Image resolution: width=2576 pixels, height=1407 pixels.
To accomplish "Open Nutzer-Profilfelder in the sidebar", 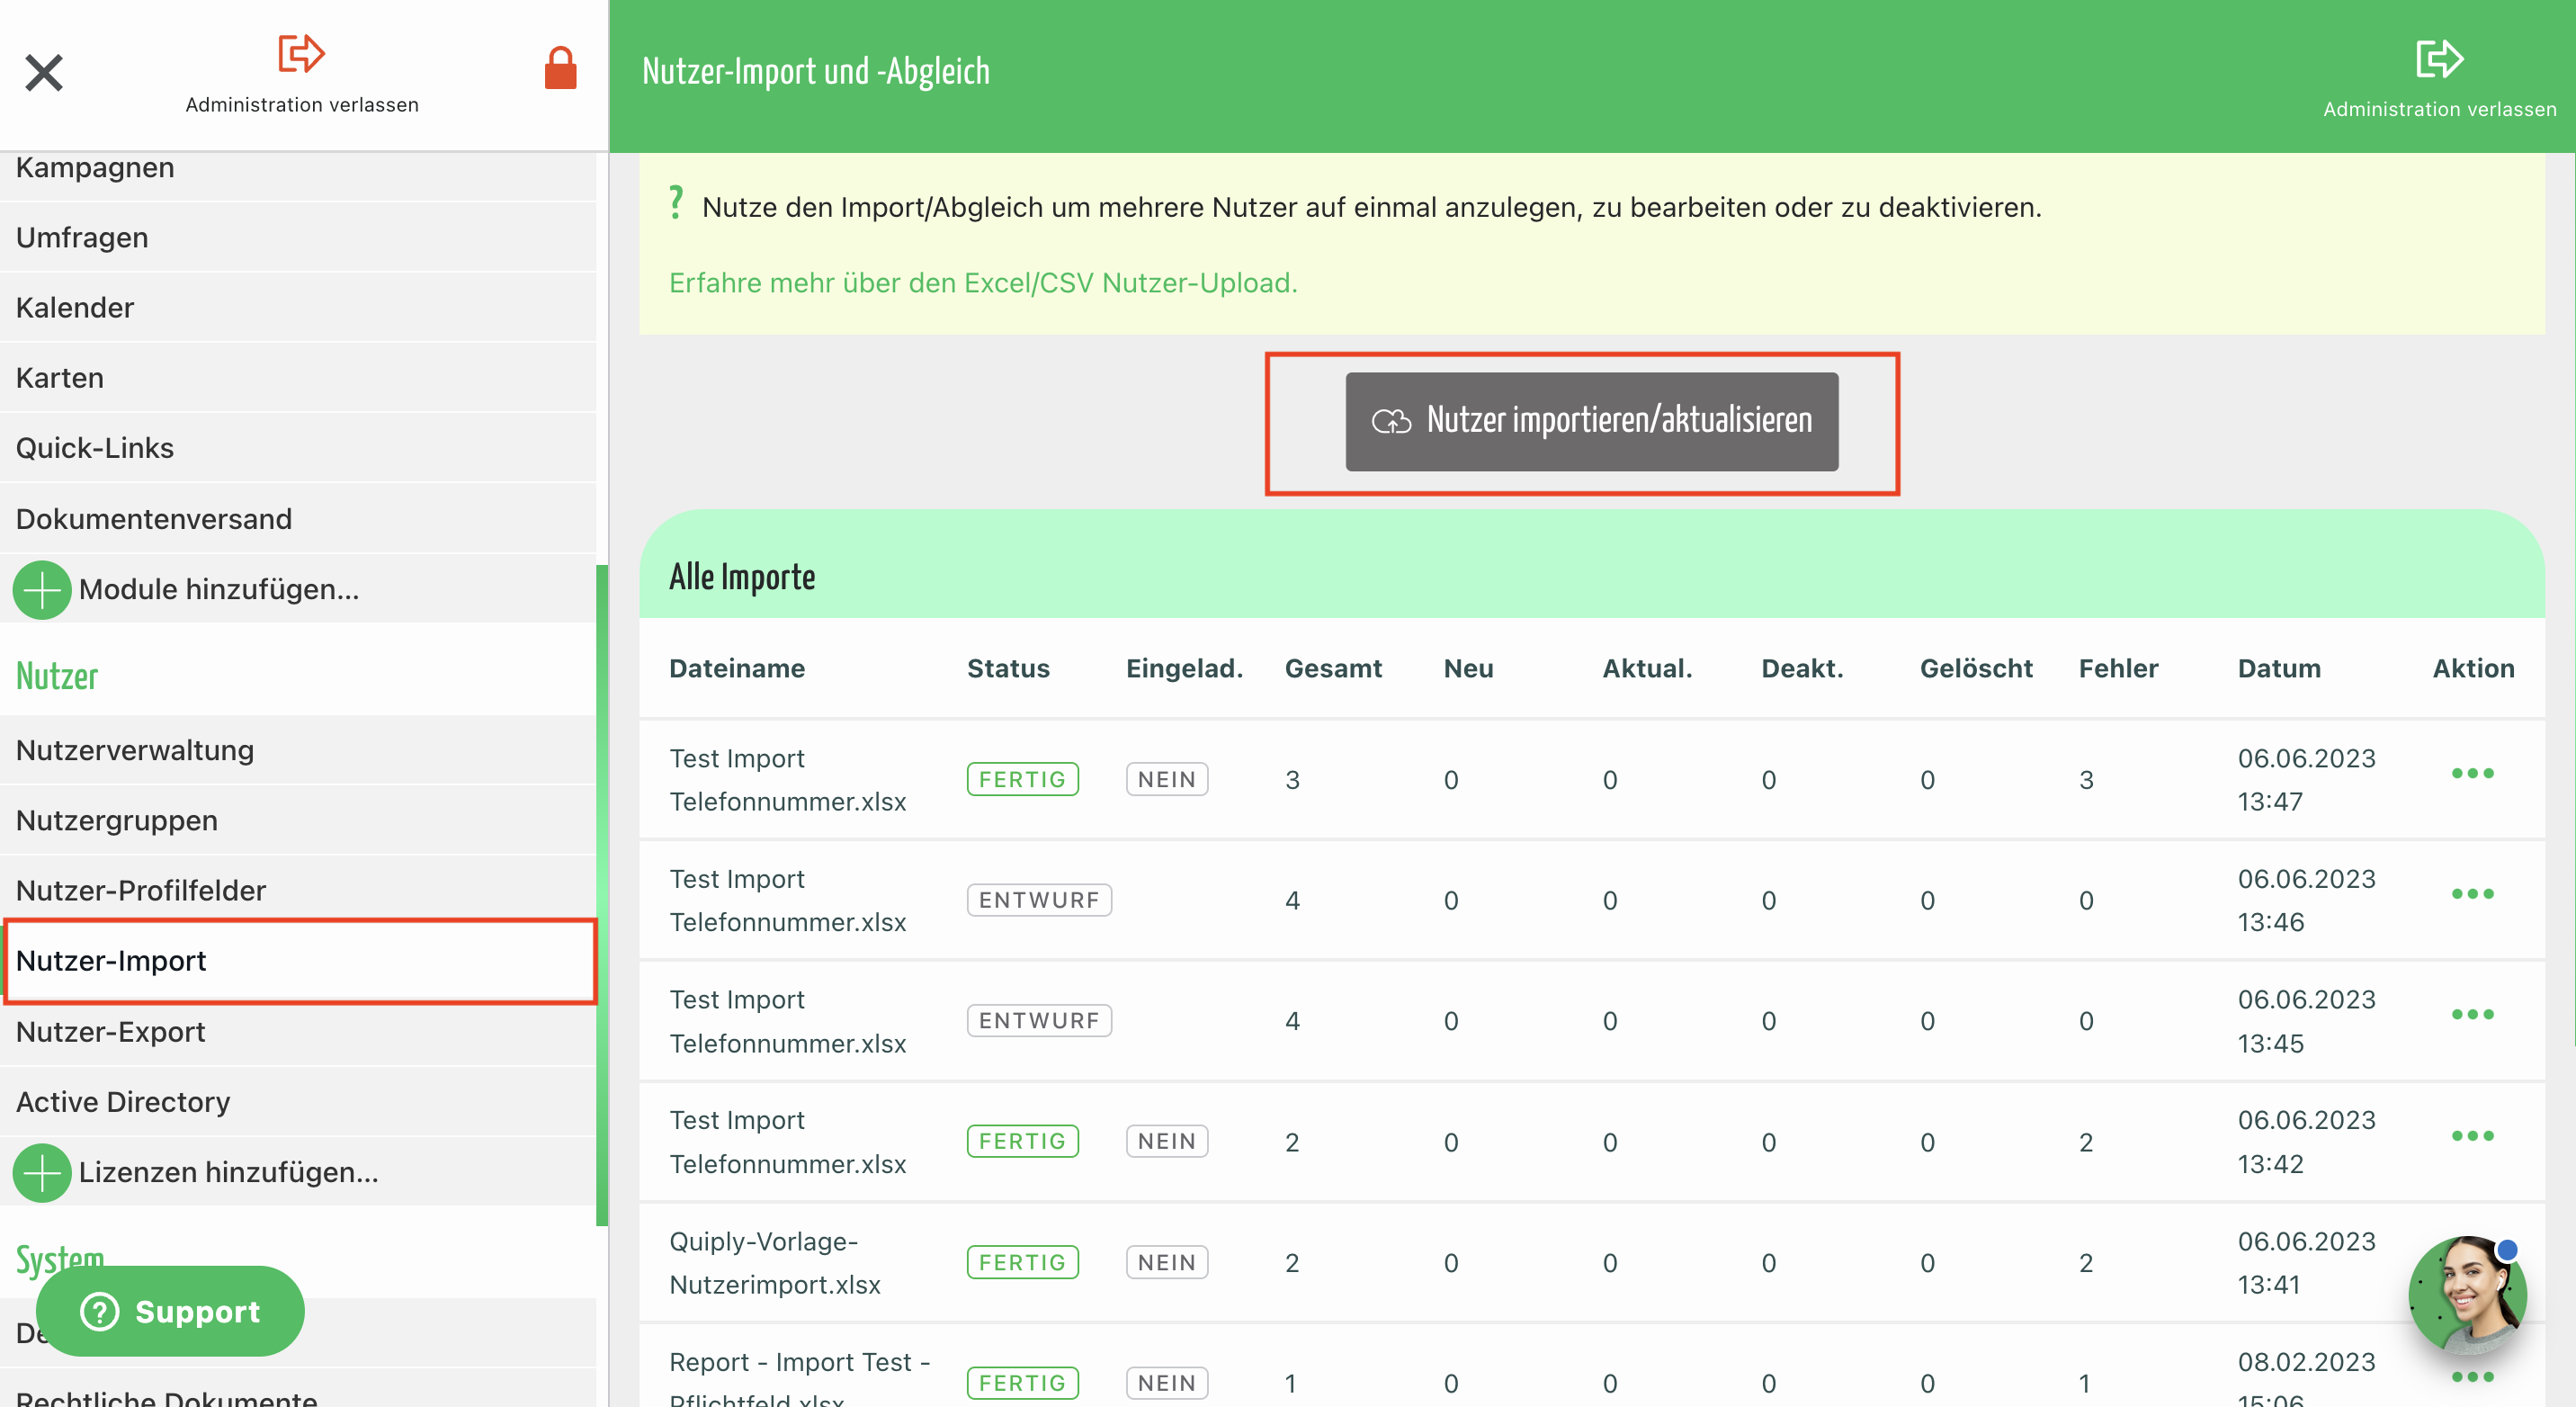I will [x=298, y=890].
